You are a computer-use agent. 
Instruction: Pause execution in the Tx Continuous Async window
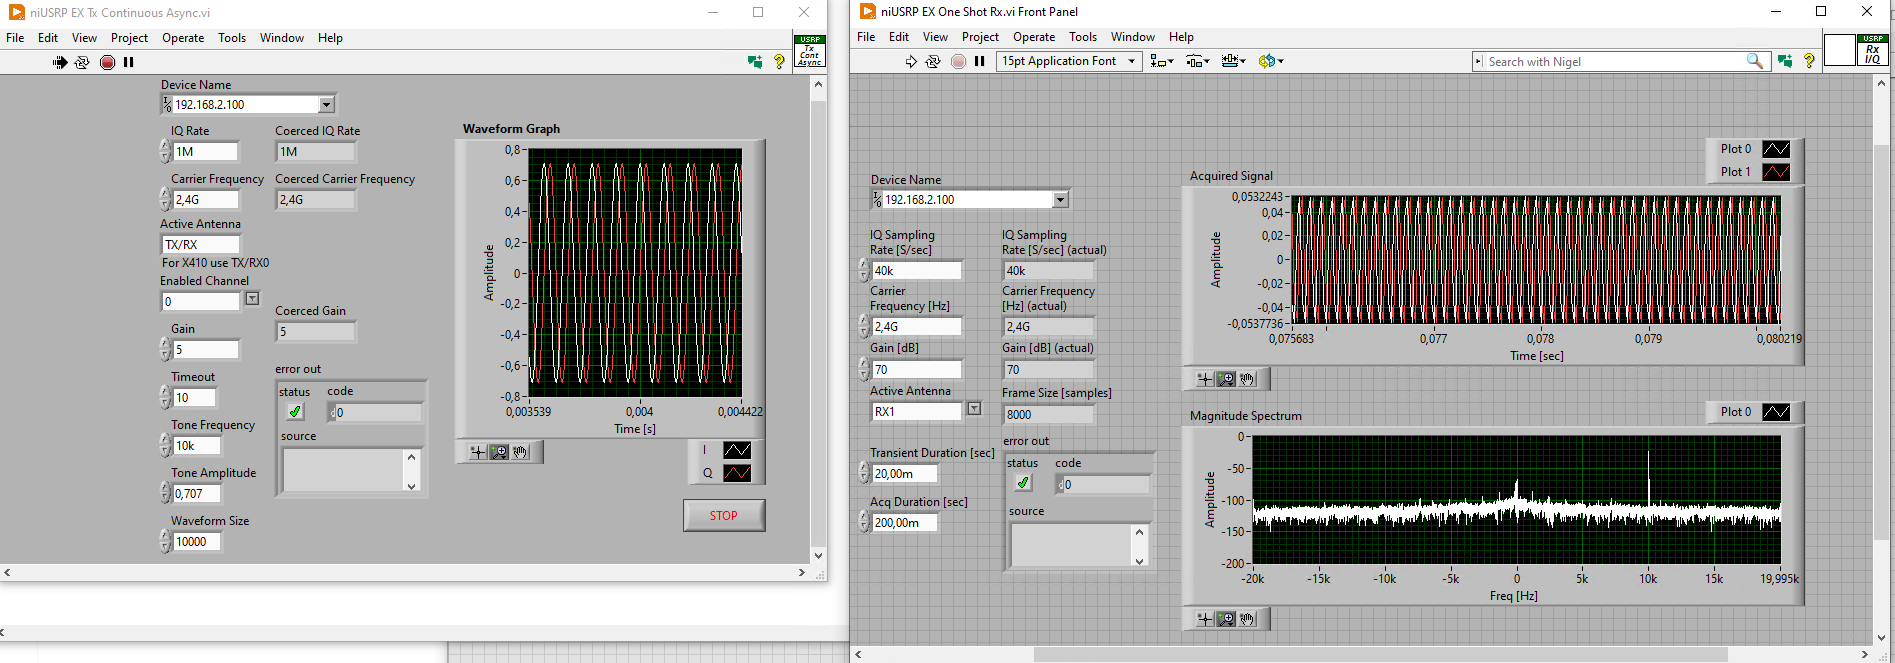(128, 62)
